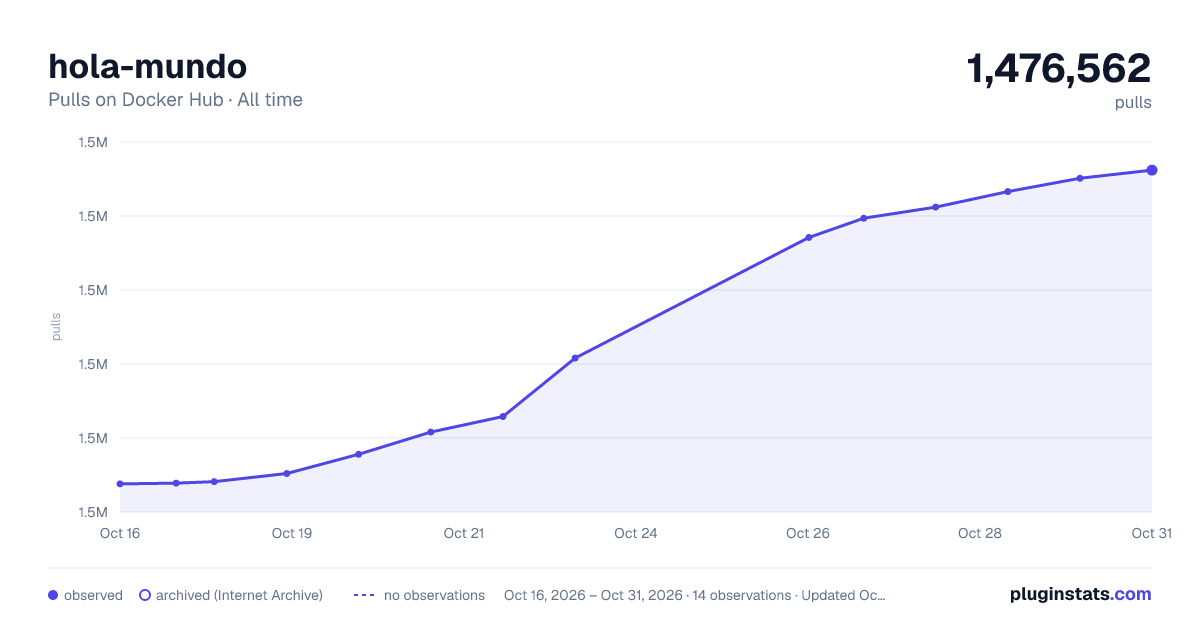Click the "Pulls on Docker Hub · All time" subtitle
This screenshot has height=630, width=1200.
click(175, 100)
